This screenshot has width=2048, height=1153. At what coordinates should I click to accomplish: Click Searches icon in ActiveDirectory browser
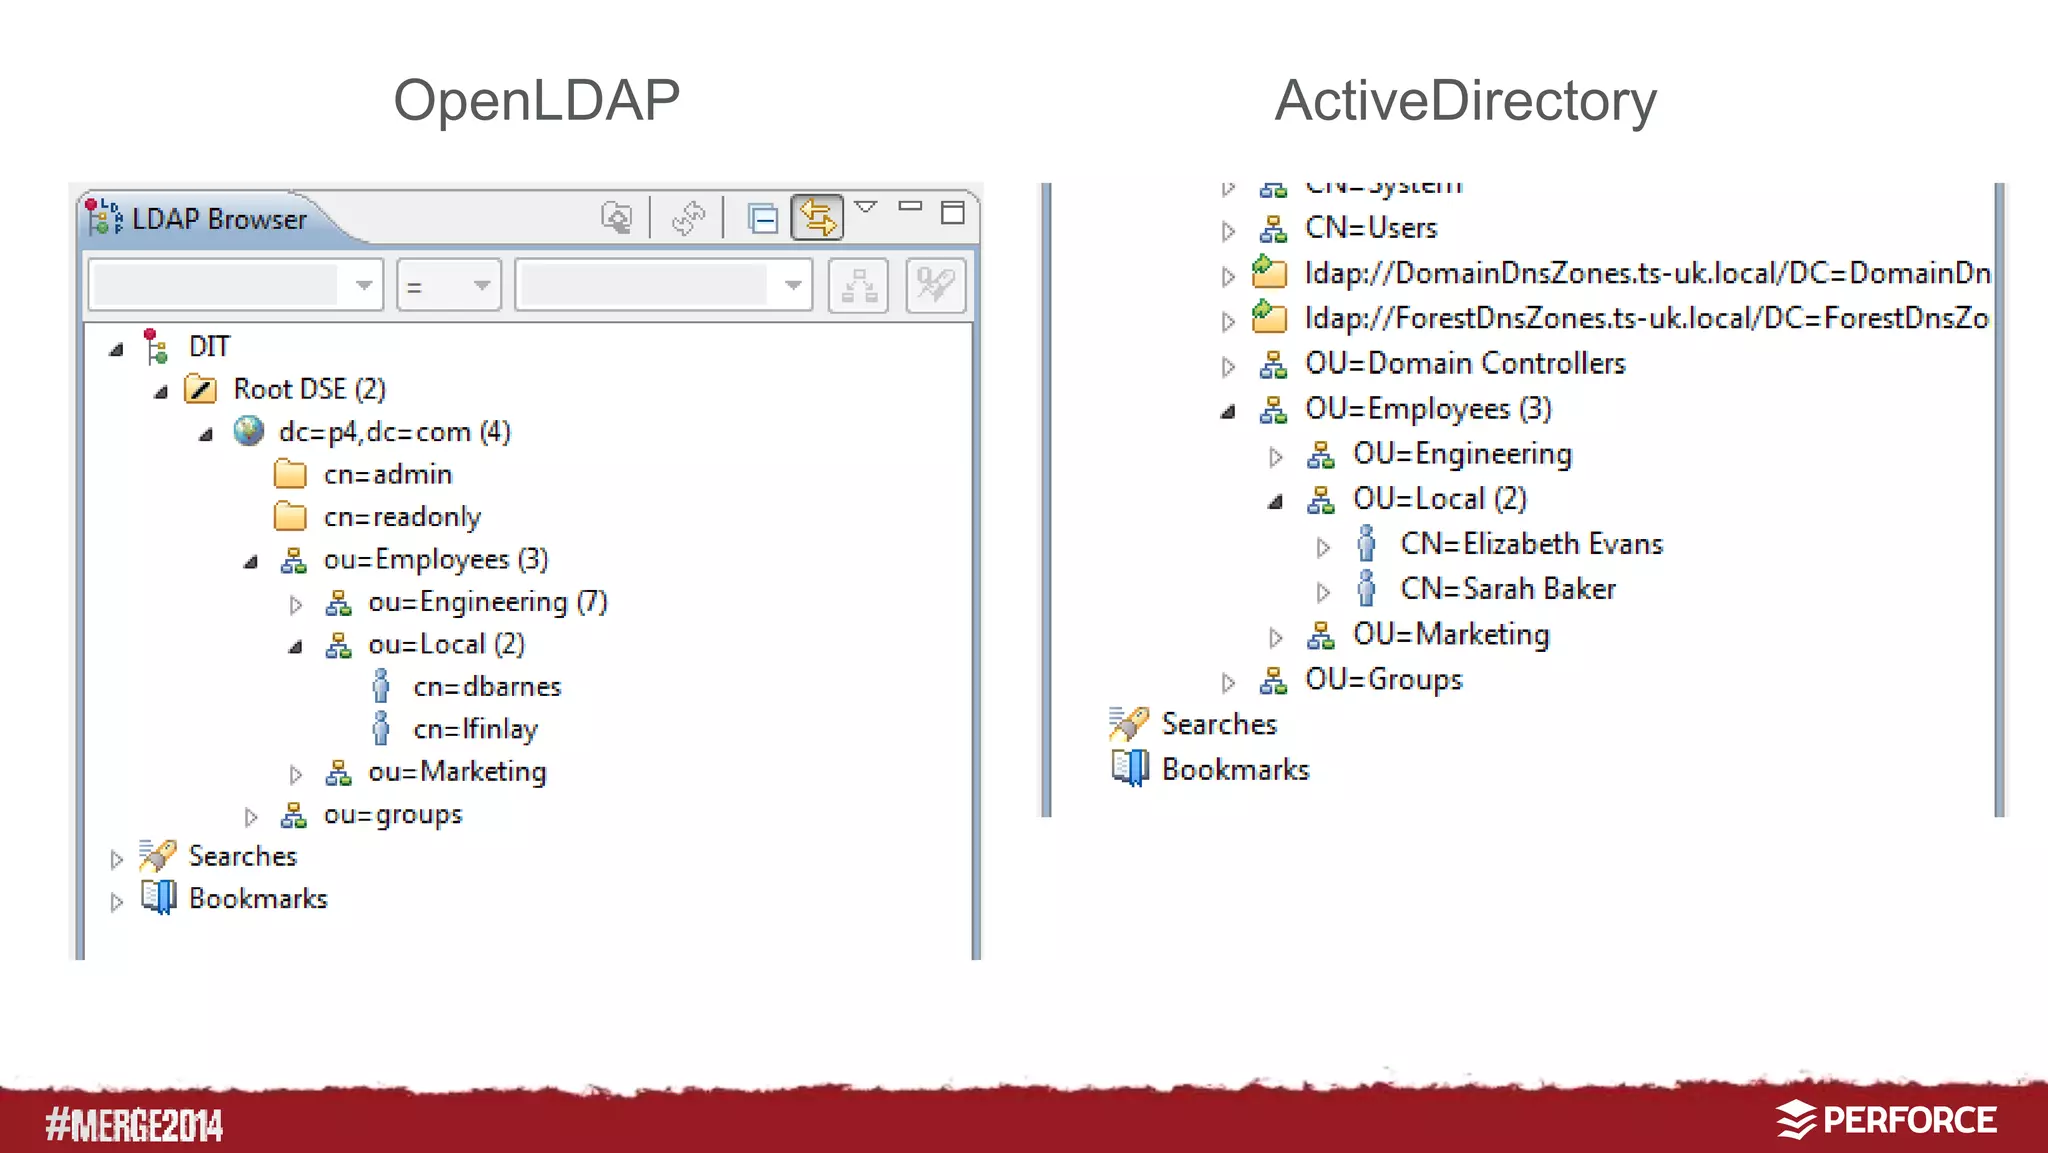(x=1128, y=723)
